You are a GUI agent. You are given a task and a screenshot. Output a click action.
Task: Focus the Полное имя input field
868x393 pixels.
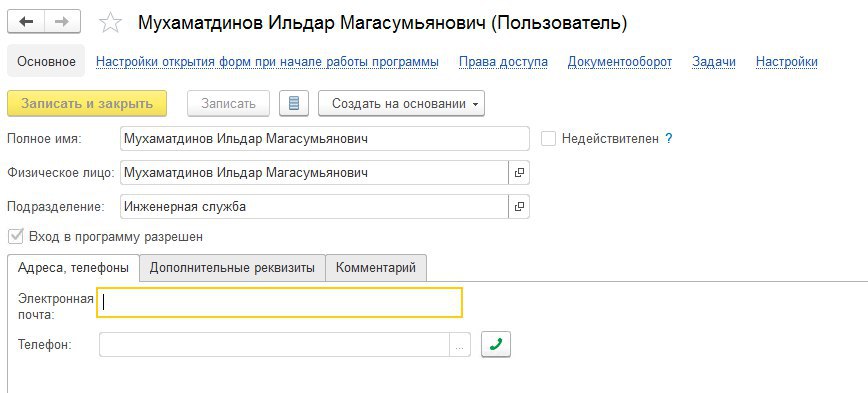[x=324, y=138]
